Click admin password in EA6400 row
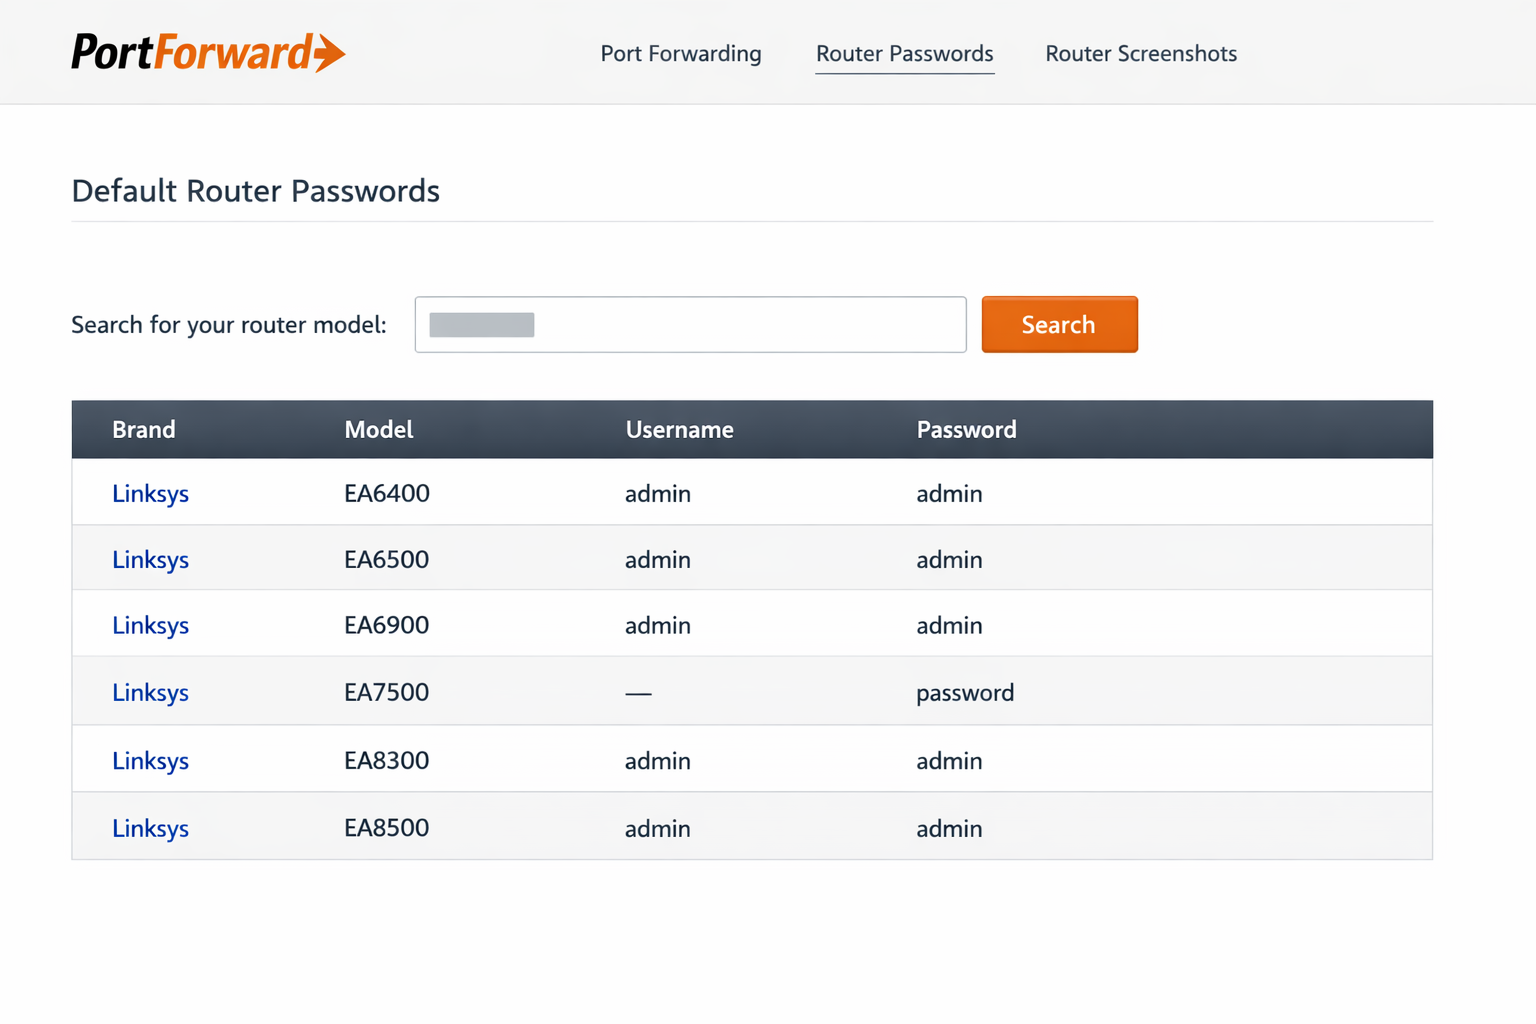This screenshot has width=1536, height=1024. tap(949, 494)
